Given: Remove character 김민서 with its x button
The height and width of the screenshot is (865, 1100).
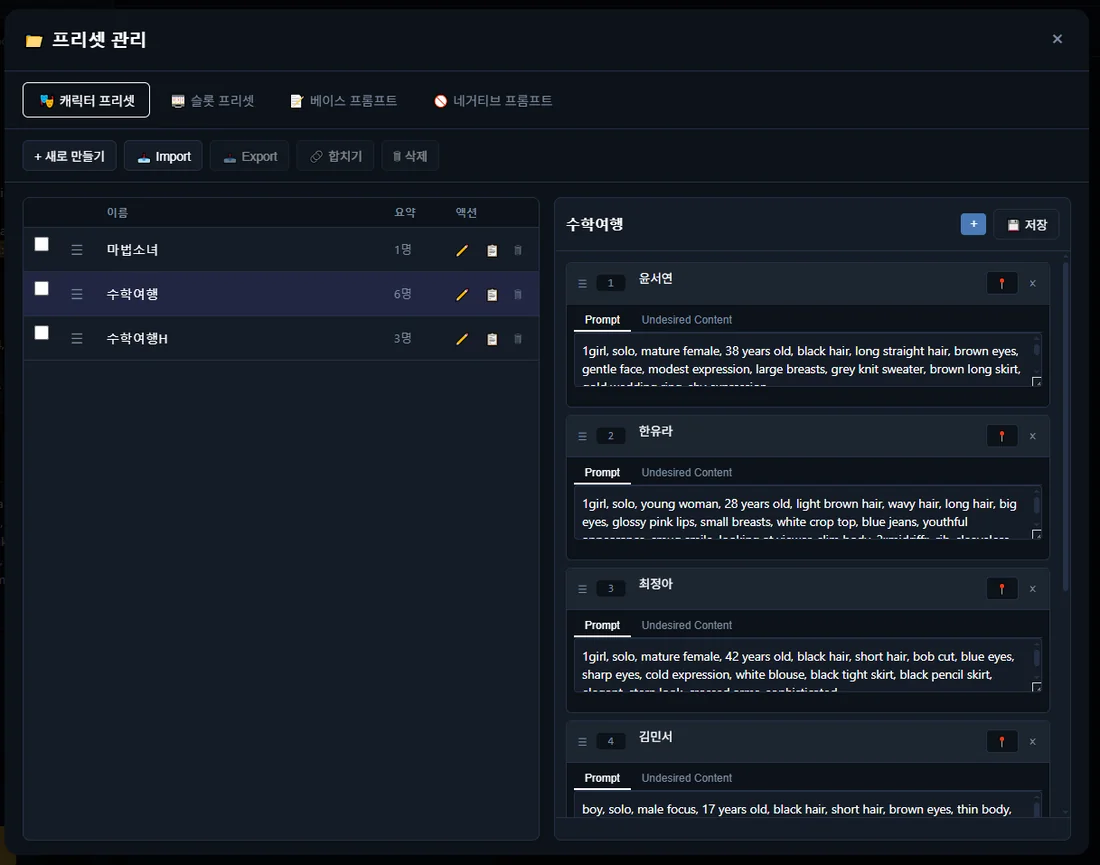Looking at the screenshot, I should point(1033,742).
